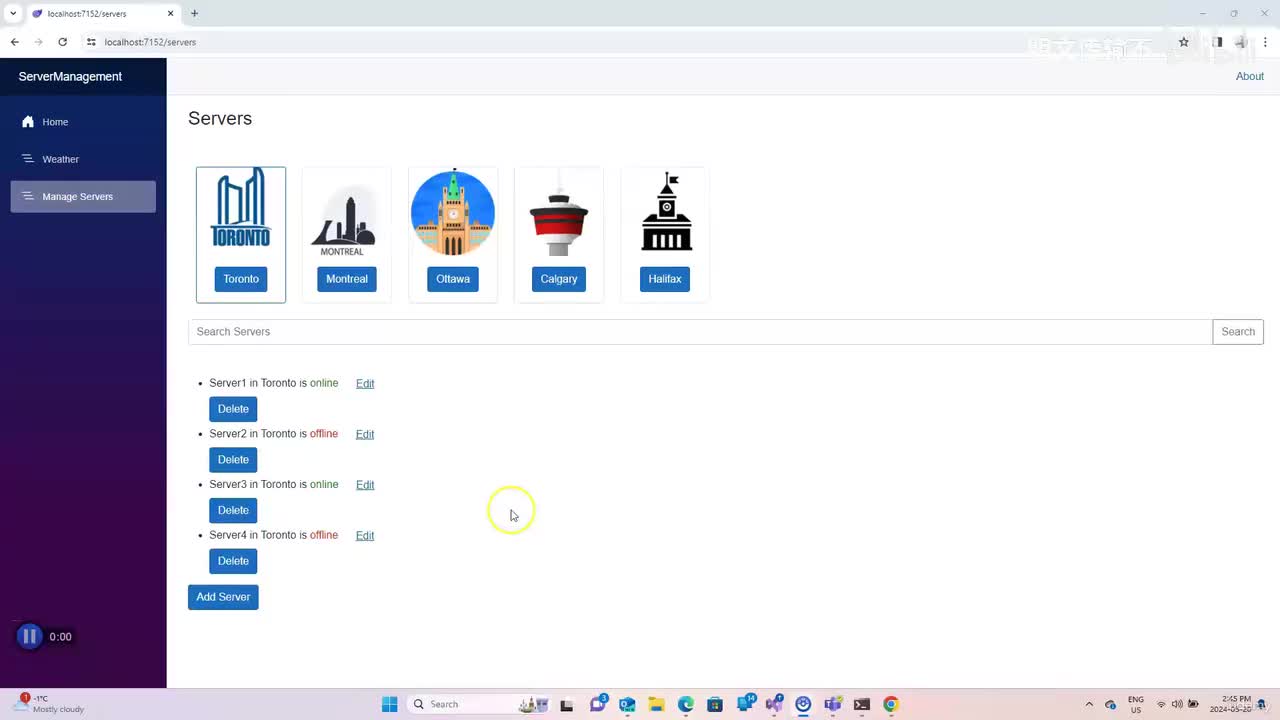1280x720 pixels.
Task: Click the "Server4 in Toronto is offline" text
Action: (x=274, y=535)
